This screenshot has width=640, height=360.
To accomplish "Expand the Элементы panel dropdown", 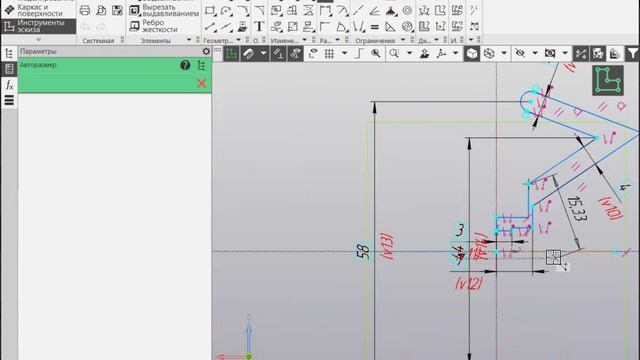I will pos(189,40).
